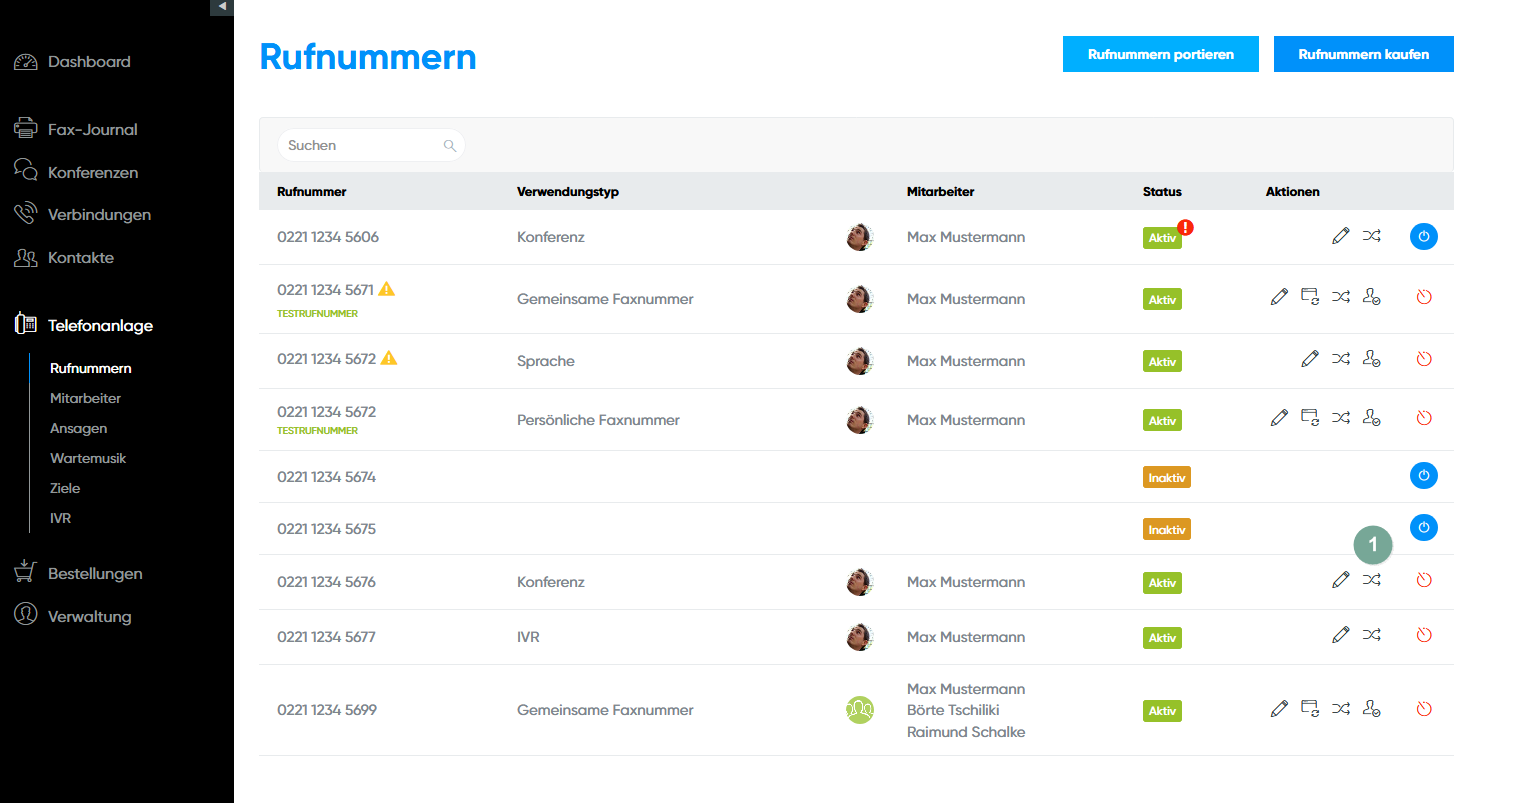Edit the number 0221 1234 5606 with the pencil
The image size is (1515, 803).
click(1340, 236)
